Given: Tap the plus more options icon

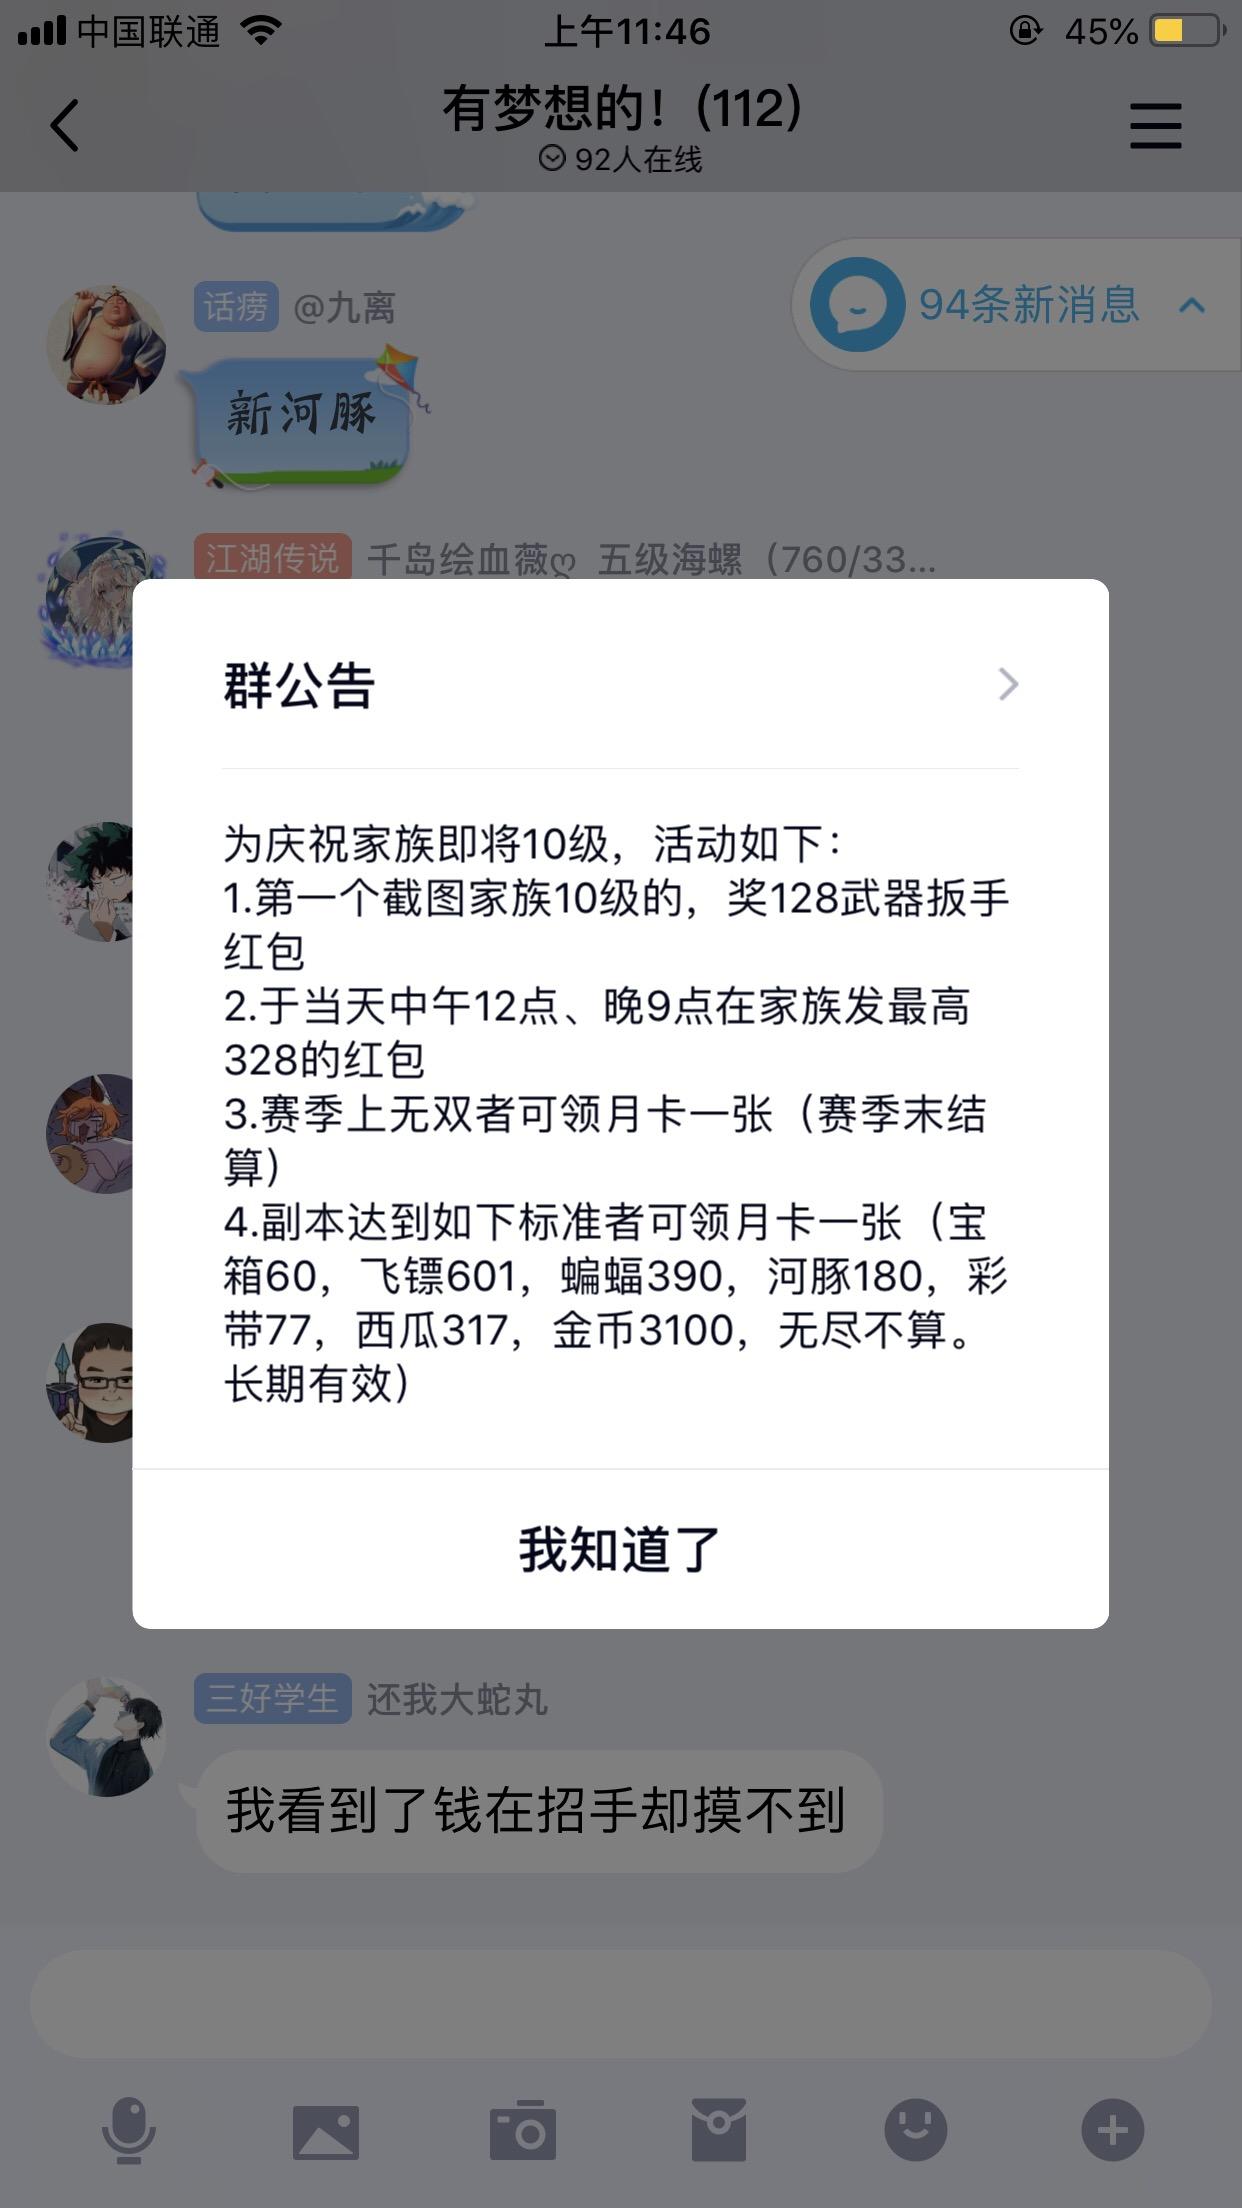Looking at the screenshot, I should point(1113,2130).
